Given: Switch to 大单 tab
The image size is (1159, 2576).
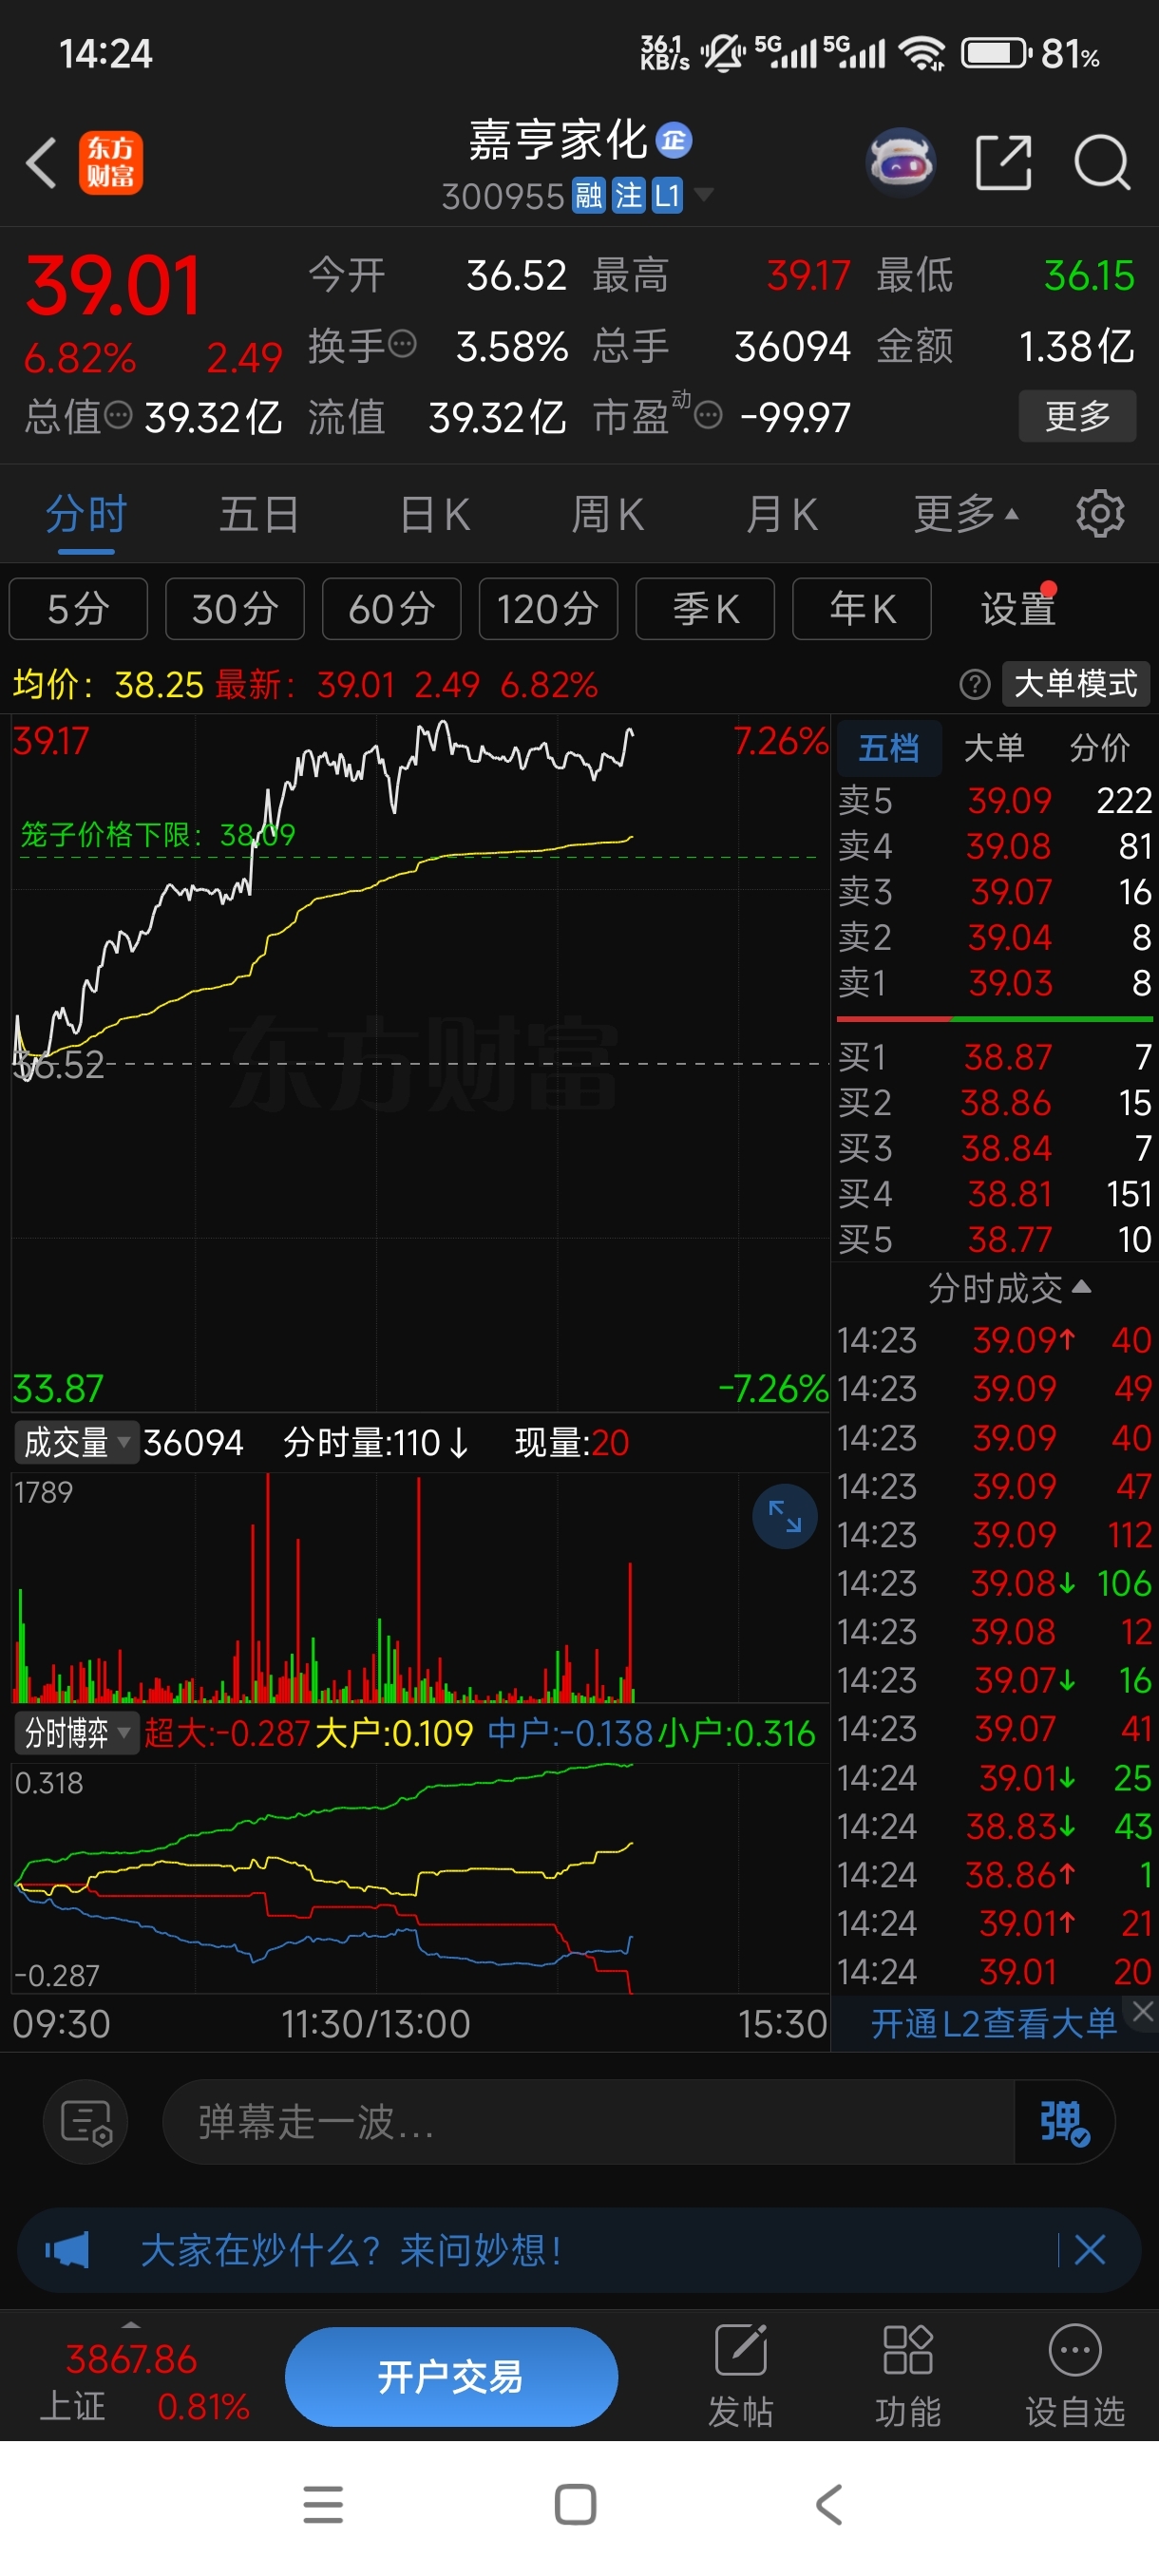Looking at the screenshot, I should [994, 748].
